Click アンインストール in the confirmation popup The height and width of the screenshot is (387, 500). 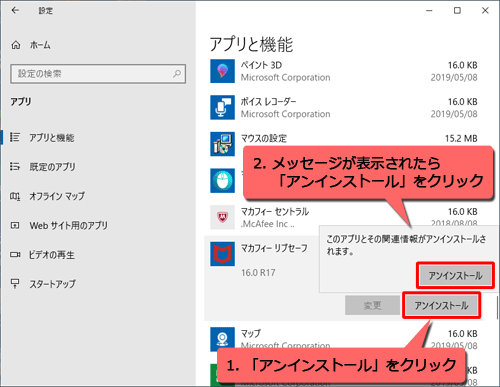click(x=455, y=276)
